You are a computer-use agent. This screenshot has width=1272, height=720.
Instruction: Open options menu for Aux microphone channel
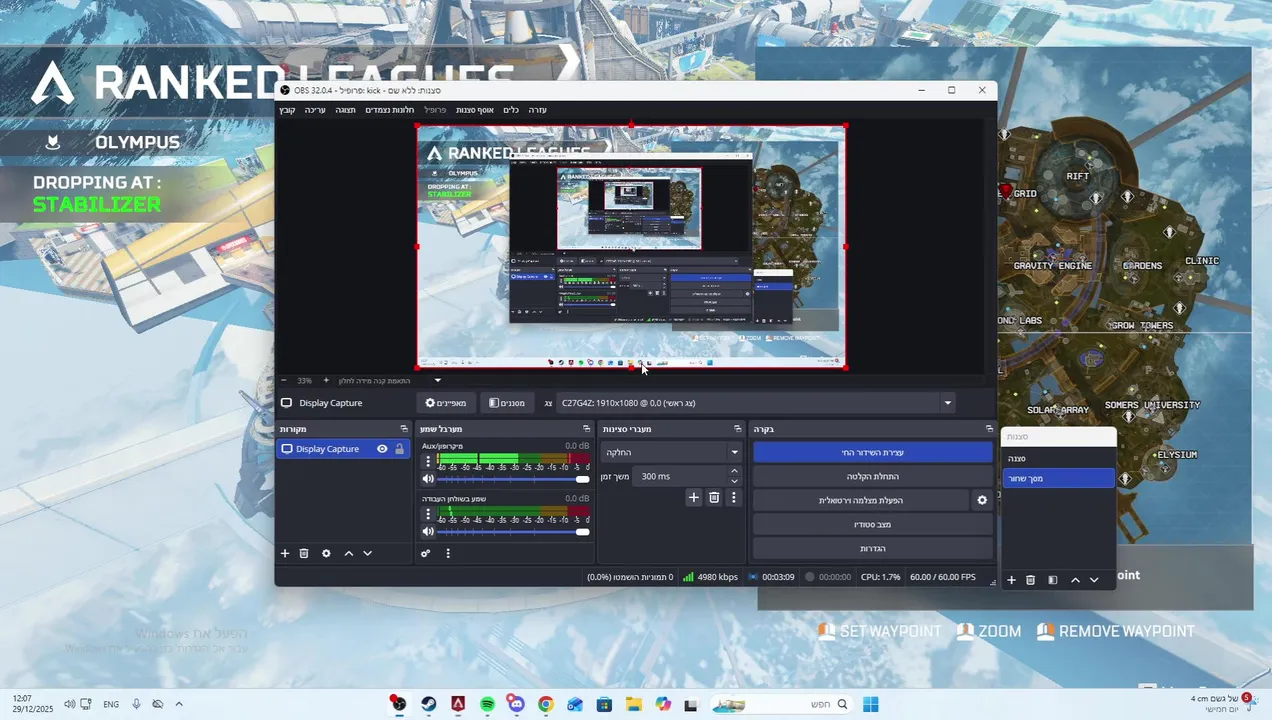click(x=428, y=462)
